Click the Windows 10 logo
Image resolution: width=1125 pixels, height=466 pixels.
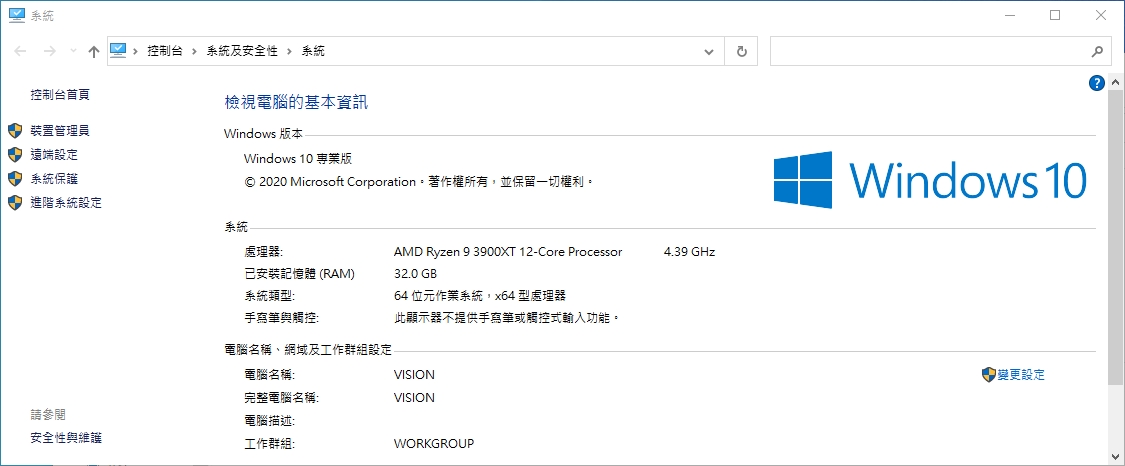point(930,179)
